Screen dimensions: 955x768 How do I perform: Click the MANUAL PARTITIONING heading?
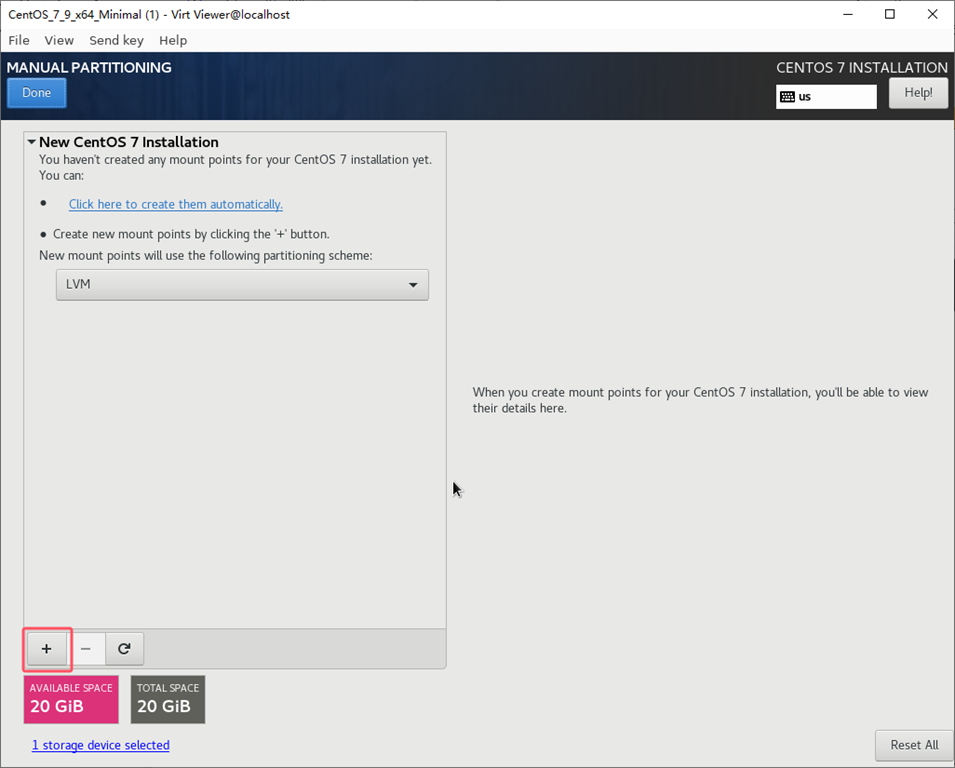89,68
